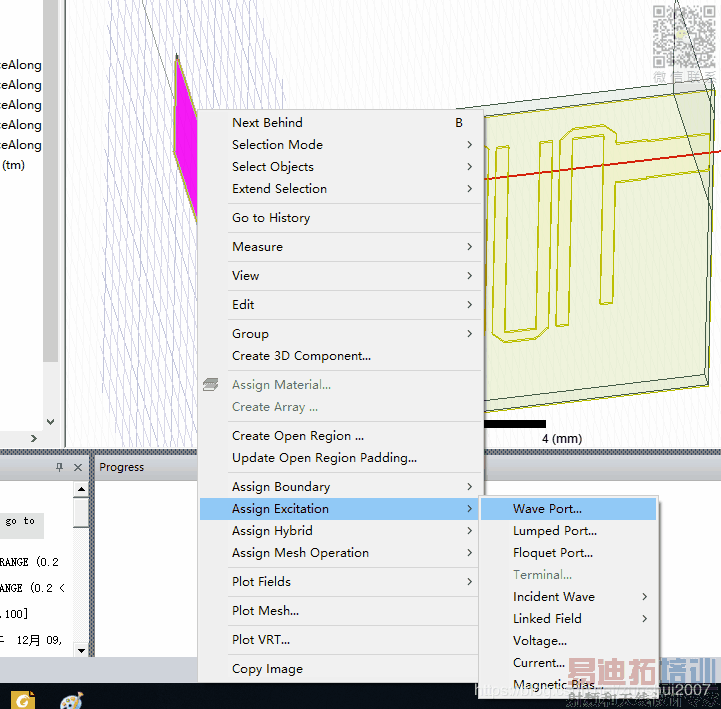
Task: Expand arrow beside Incident Wave
Action: (x=645, y=597)
